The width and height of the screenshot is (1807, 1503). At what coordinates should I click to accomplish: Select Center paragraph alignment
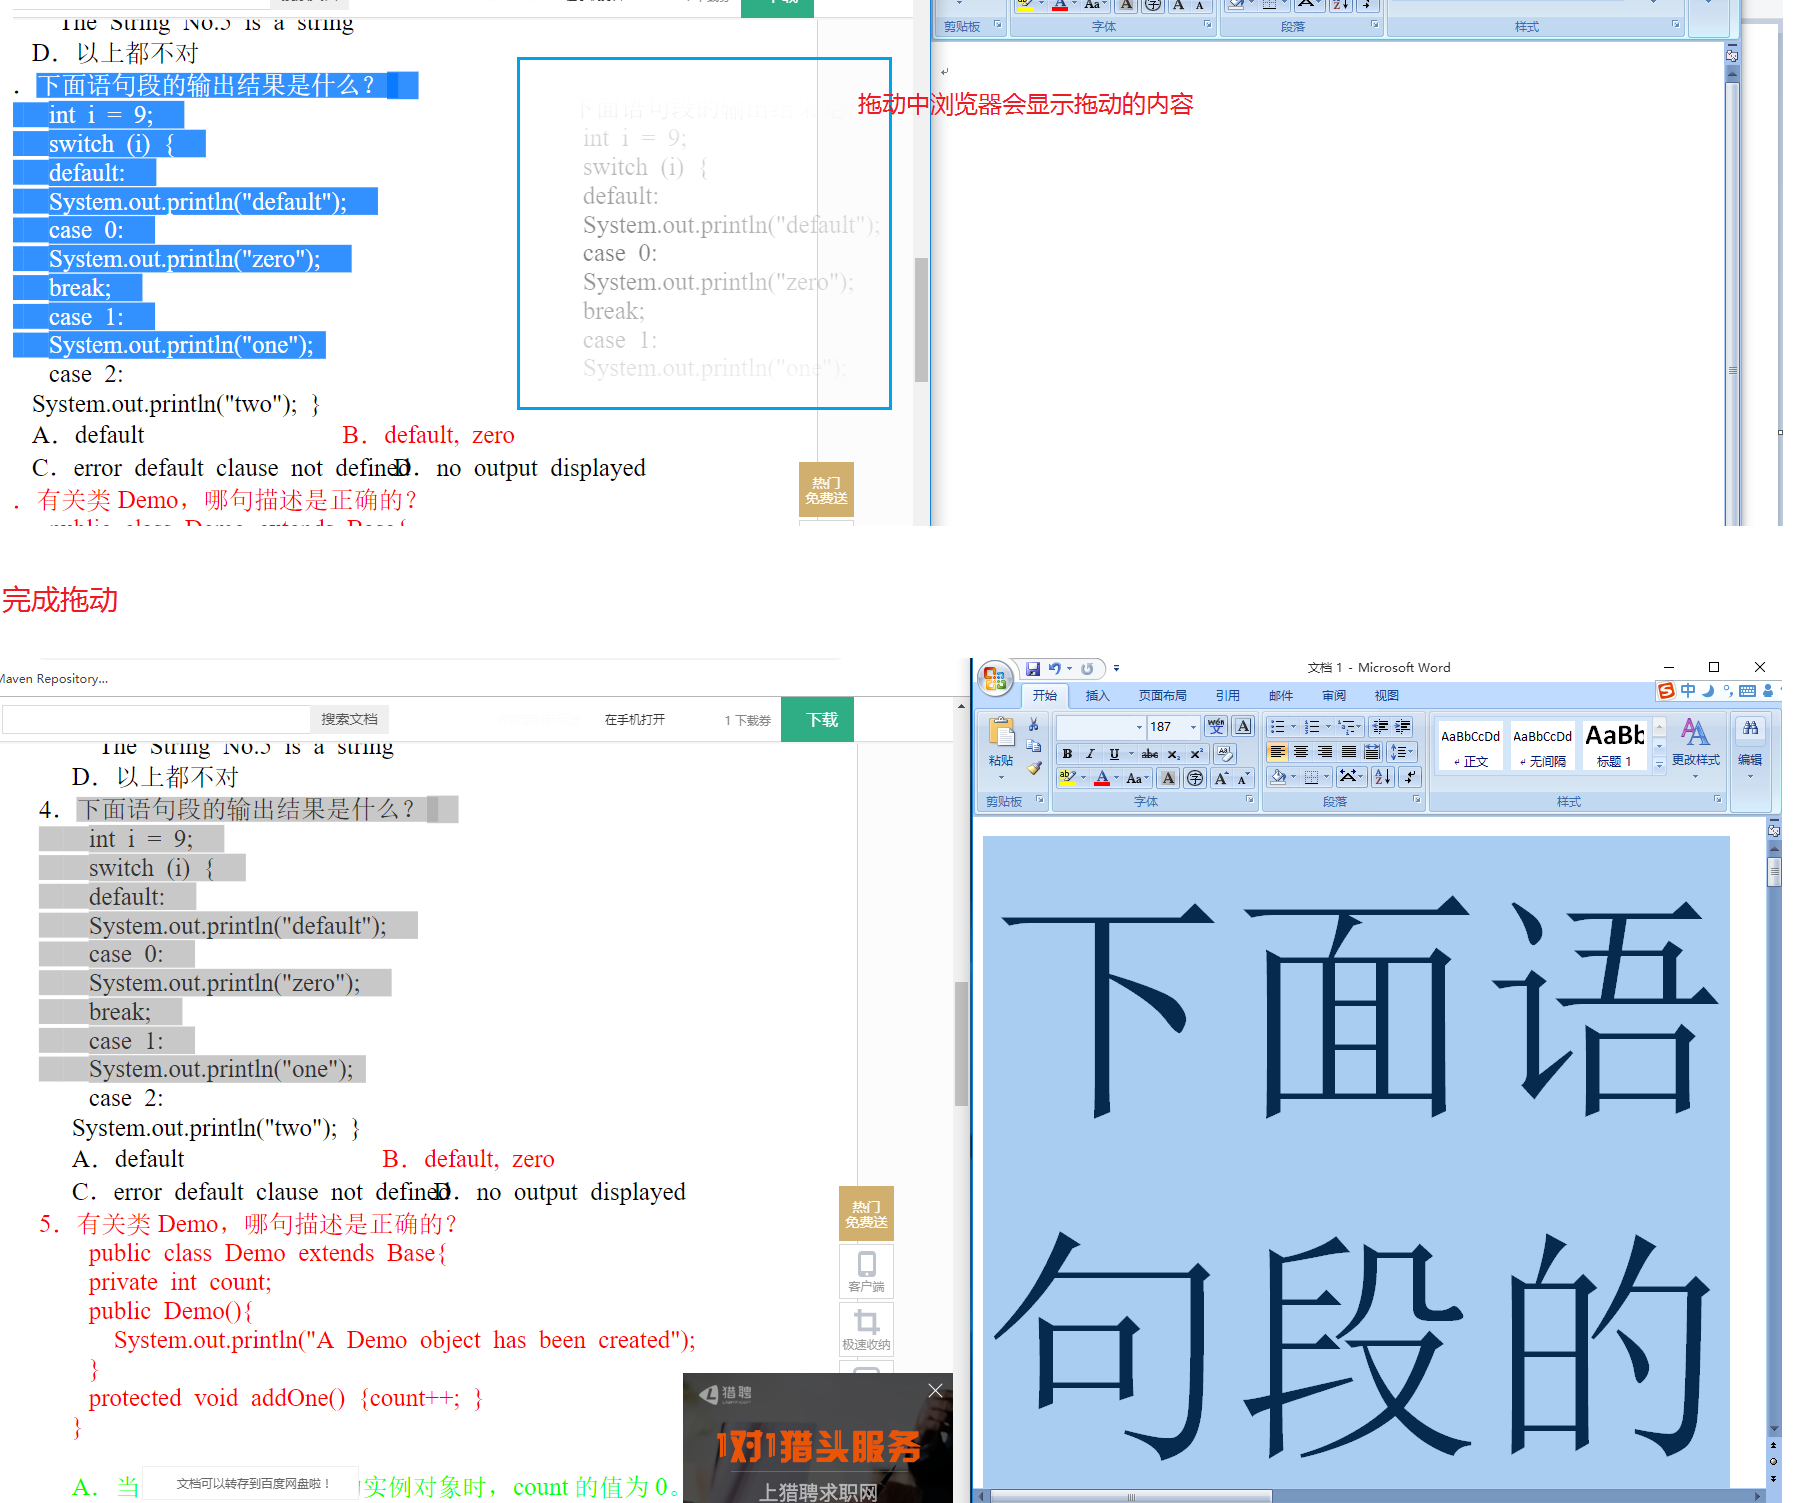click(1301, 752)
